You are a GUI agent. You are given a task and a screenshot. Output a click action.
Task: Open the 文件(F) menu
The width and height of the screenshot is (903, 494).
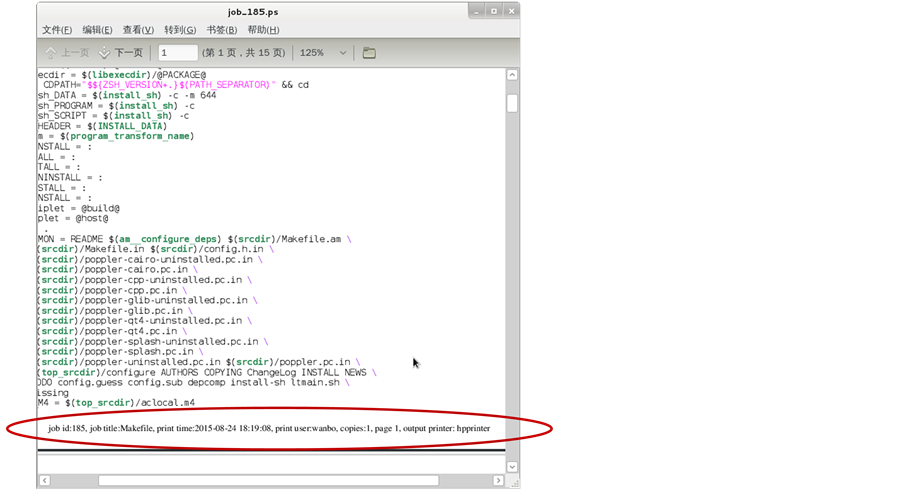click(x=58, y=30)
